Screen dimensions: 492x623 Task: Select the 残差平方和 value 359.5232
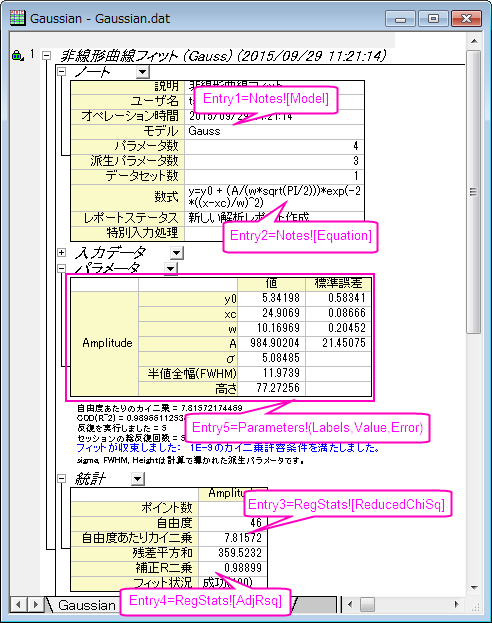pos(233,553)
